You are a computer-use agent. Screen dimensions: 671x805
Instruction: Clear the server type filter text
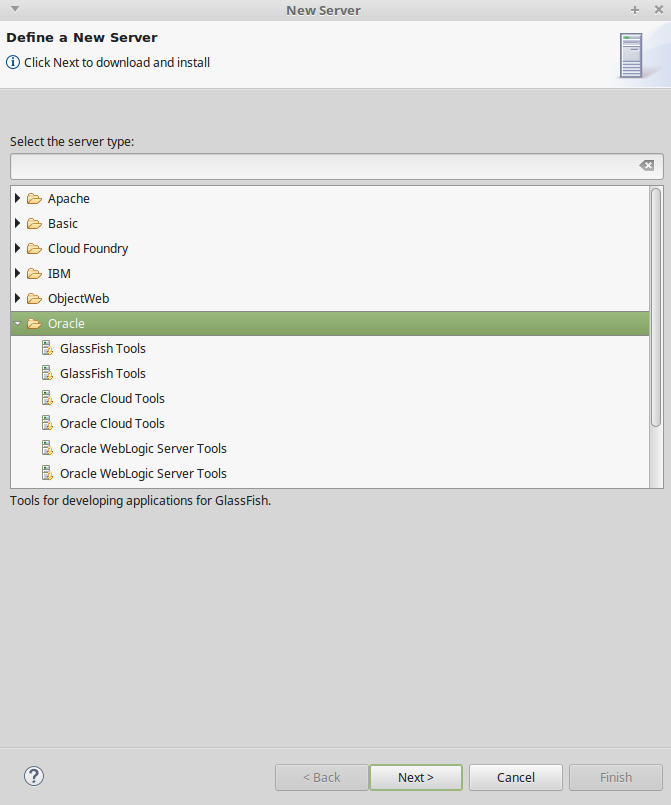(x=646, y=165)
